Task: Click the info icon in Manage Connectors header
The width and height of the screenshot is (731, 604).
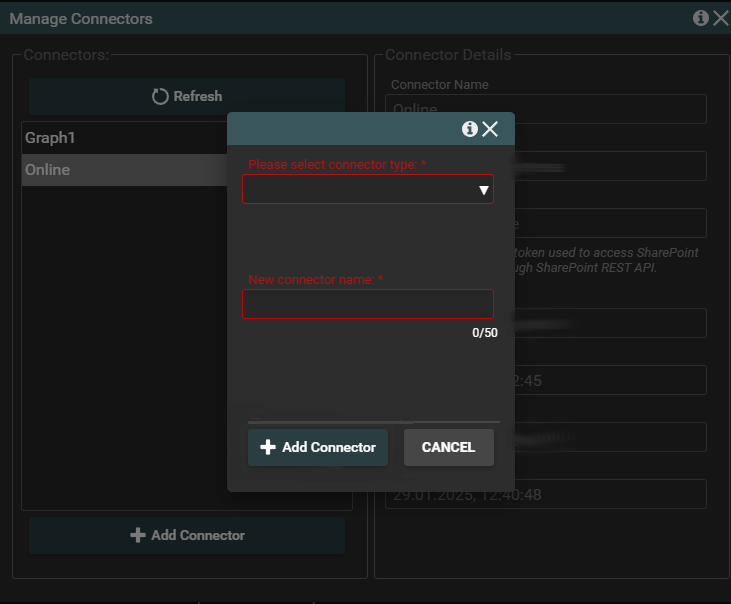Action: pyautogui.click(x=700, y=18)
